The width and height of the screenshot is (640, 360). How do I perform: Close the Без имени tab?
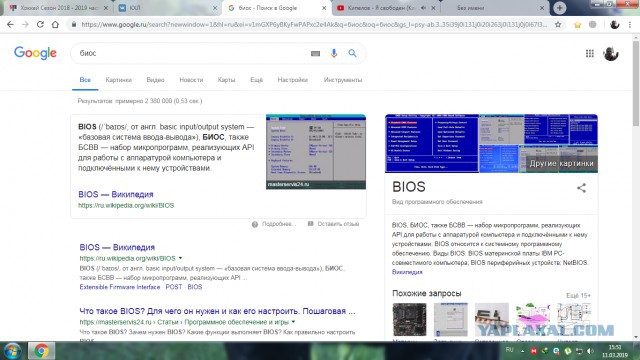coord(542,8)
